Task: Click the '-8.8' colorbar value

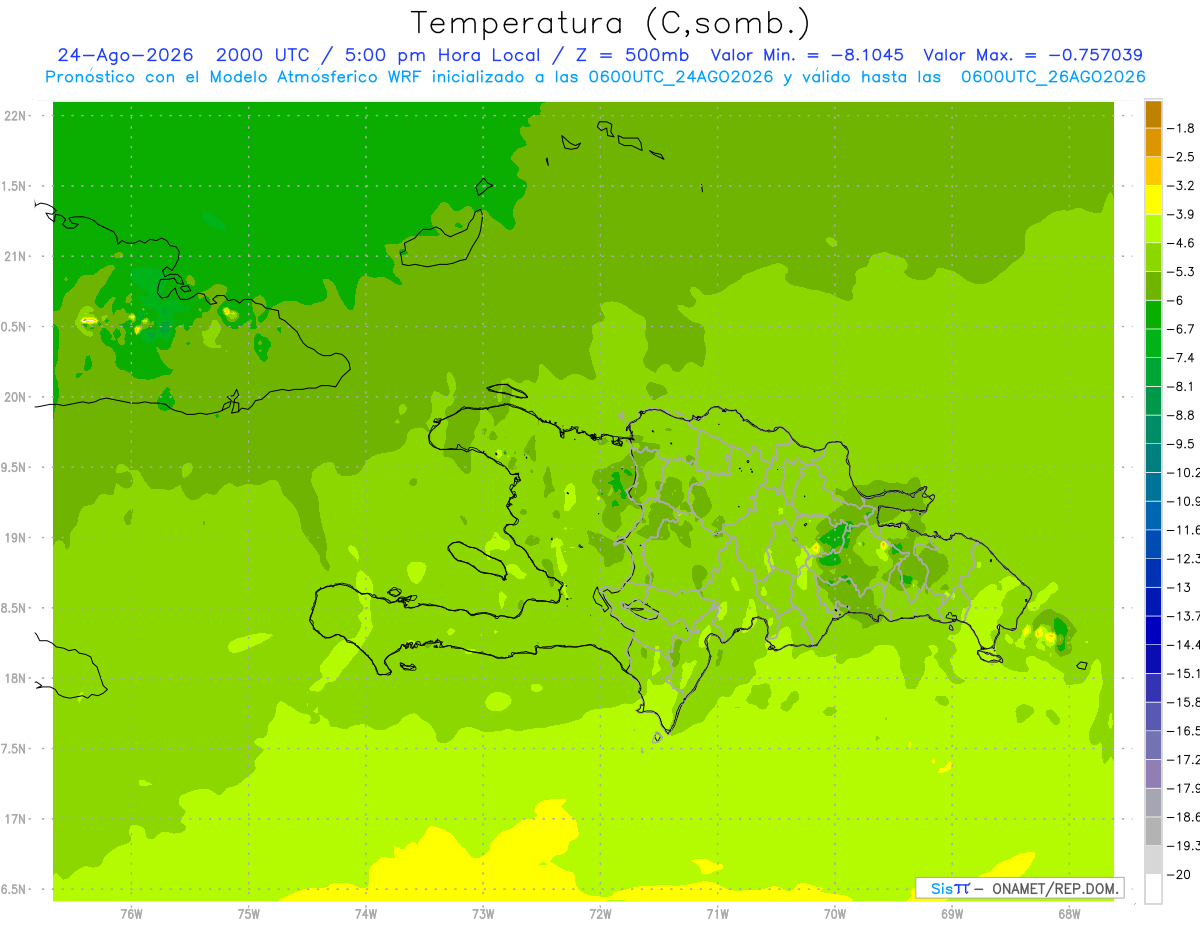Action: coord(1181,415)
